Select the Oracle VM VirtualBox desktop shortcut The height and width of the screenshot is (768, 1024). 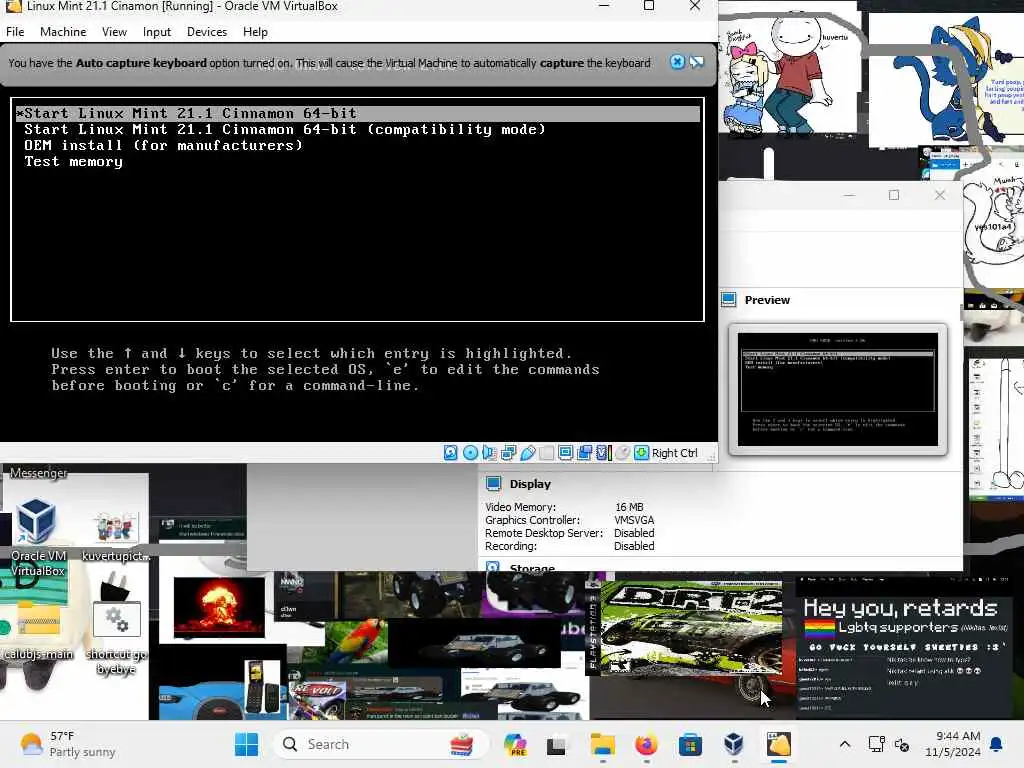[38, 537]
